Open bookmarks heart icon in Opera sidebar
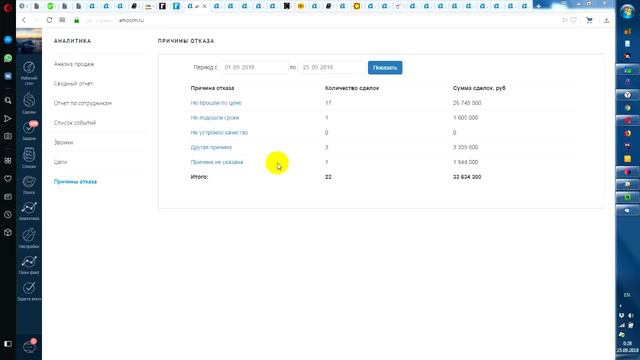The width and height of the screenshot is (640, 360). tap(8, 179)
